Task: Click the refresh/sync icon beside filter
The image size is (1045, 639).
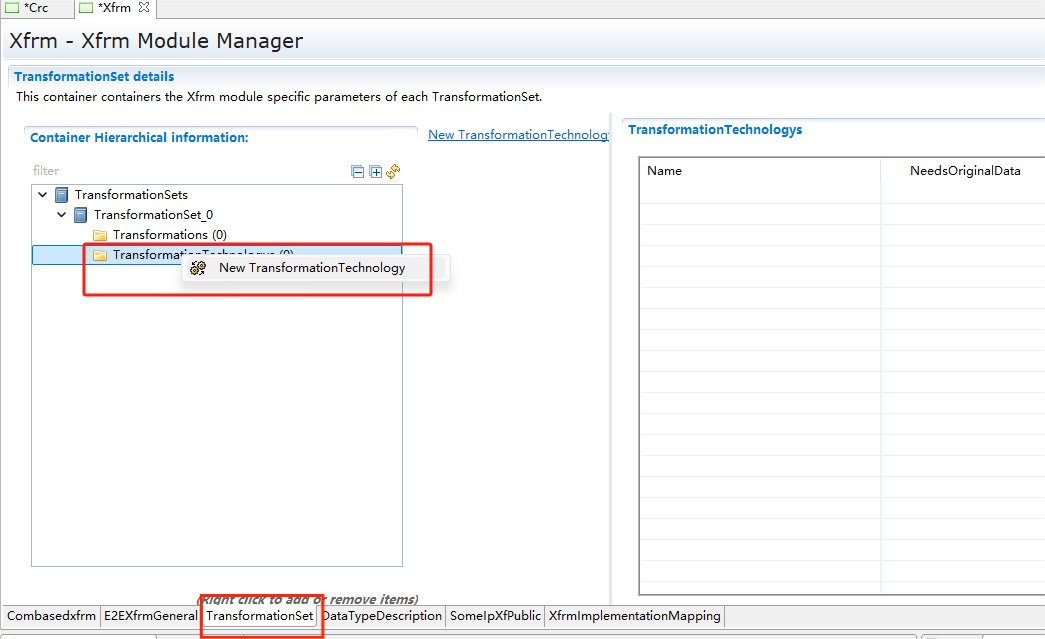Action: click(x=393, y=172)
